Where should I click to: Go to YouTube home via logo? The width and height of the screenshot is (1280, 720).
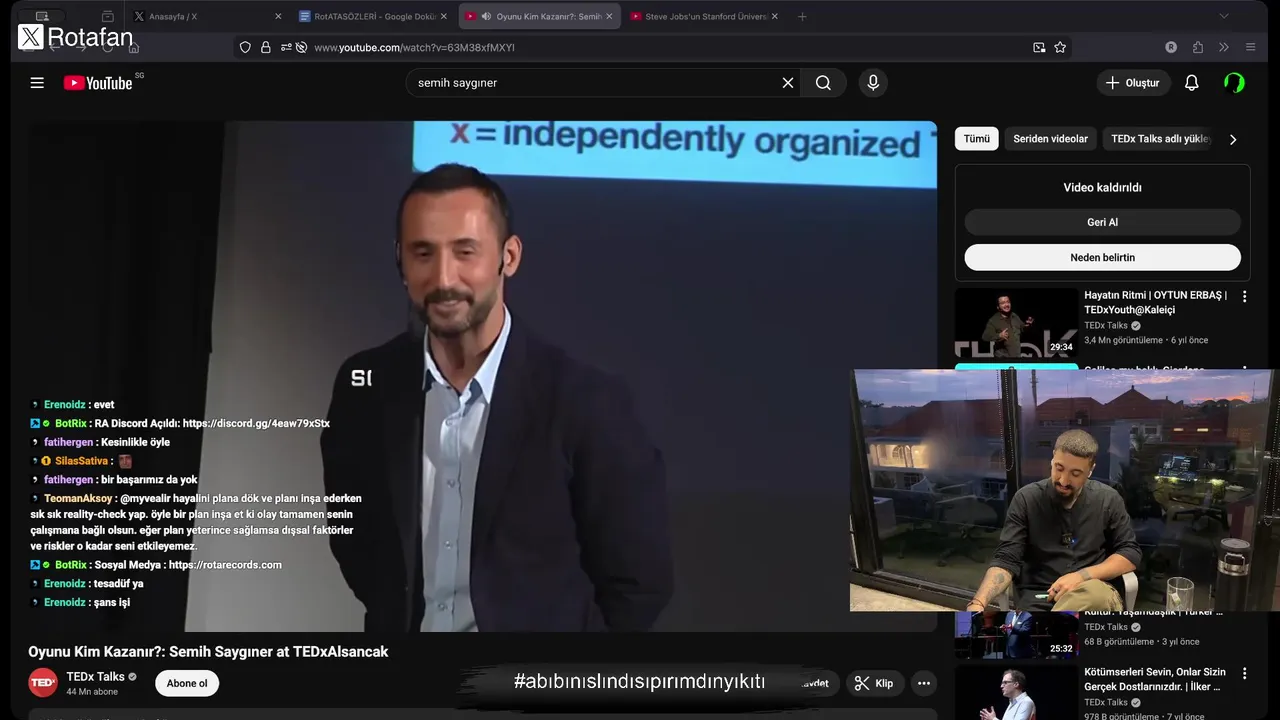[98, 83]
